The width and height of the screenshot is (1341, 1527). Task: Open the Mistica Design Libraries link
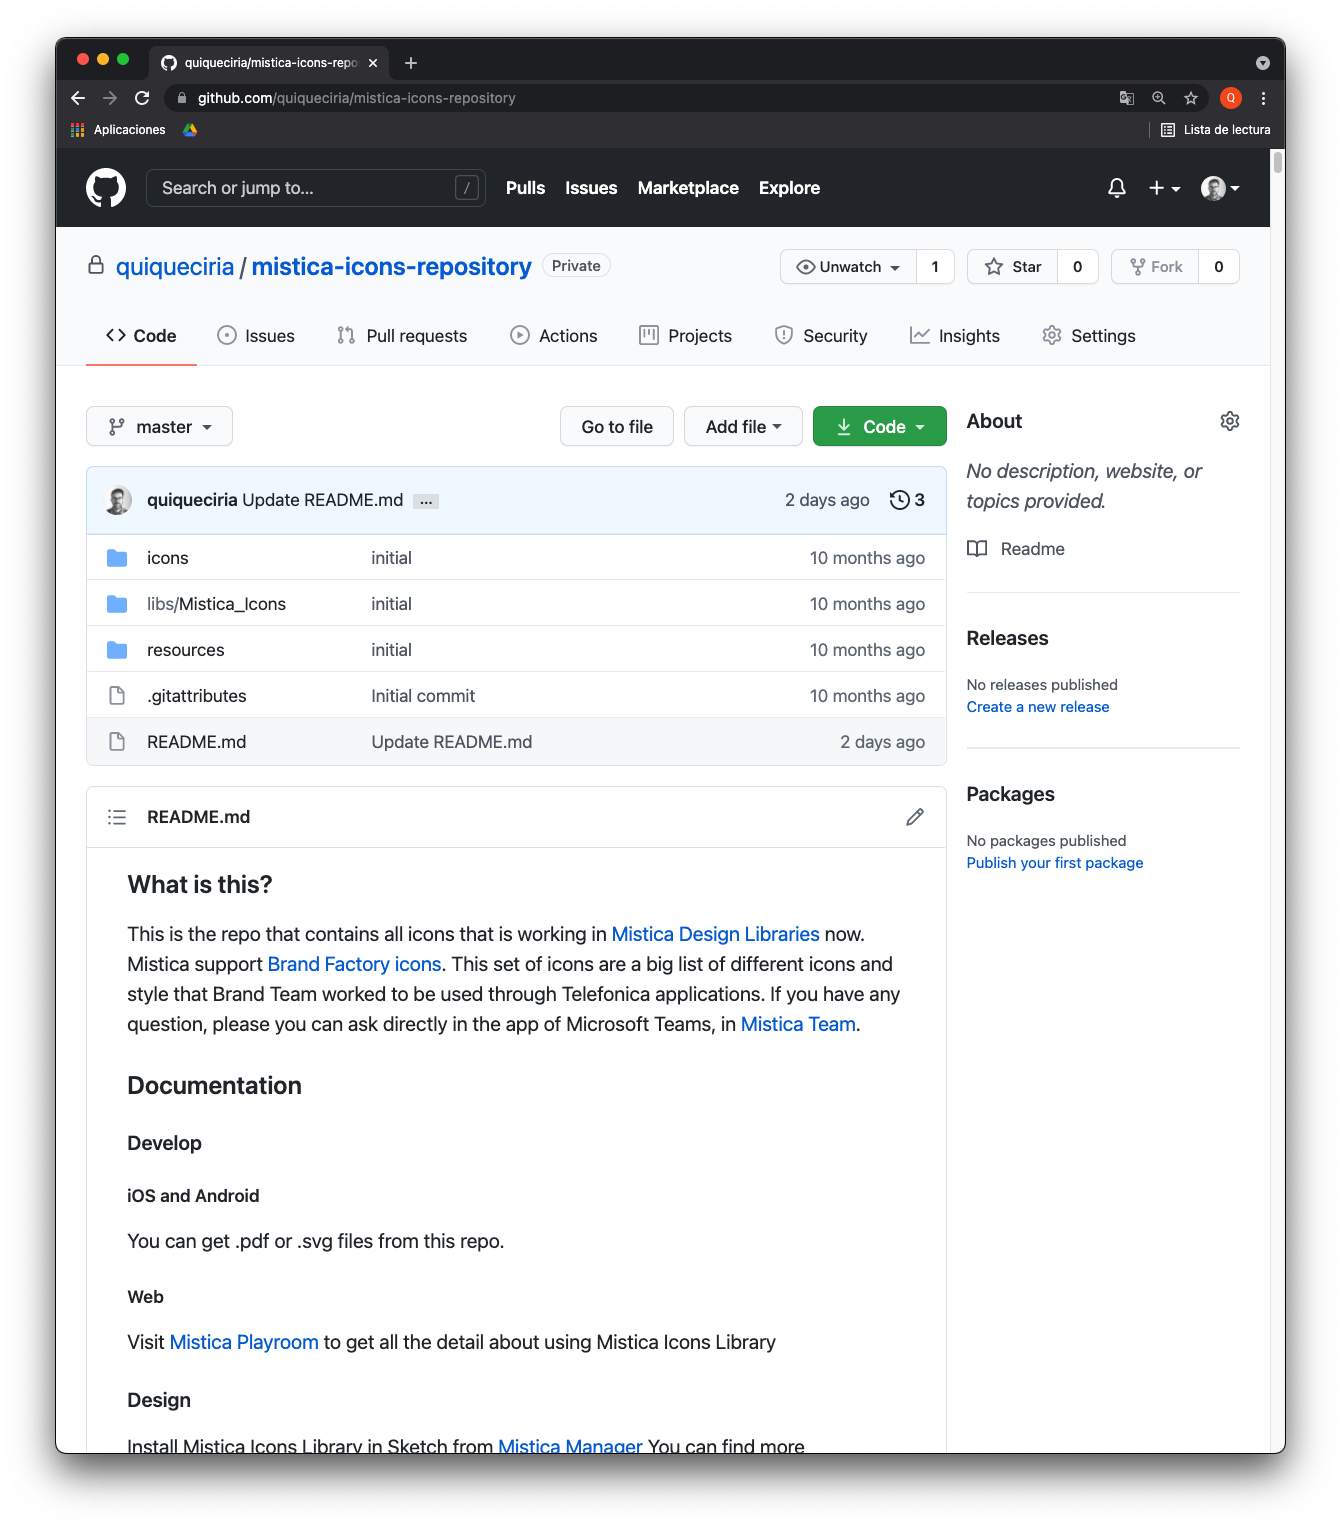coord(715,934)
